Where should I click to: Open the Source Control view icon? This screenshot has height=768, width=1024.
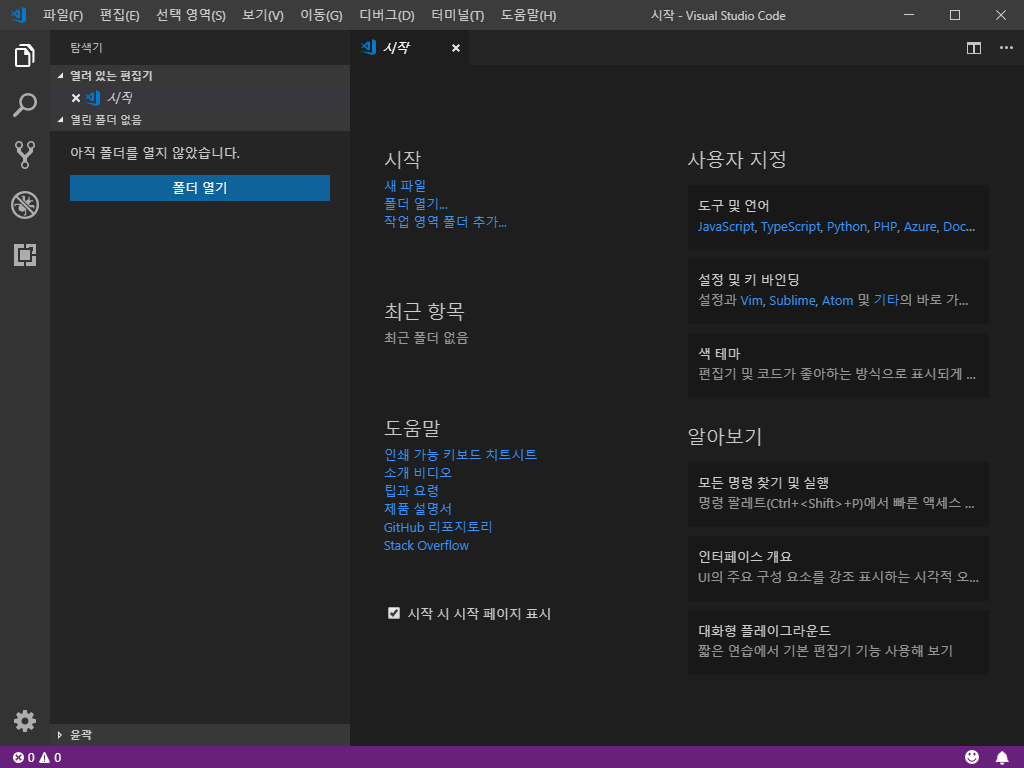[25, 155]
